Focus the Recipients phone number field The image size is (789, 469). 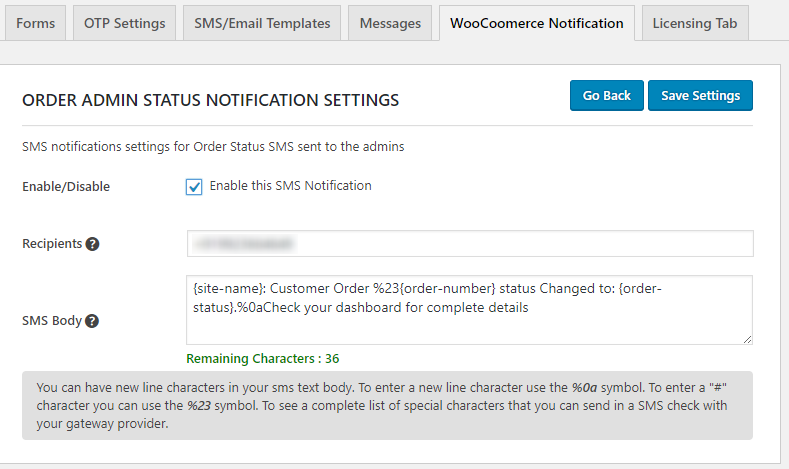pyautogui.click(x=469, y=244)
